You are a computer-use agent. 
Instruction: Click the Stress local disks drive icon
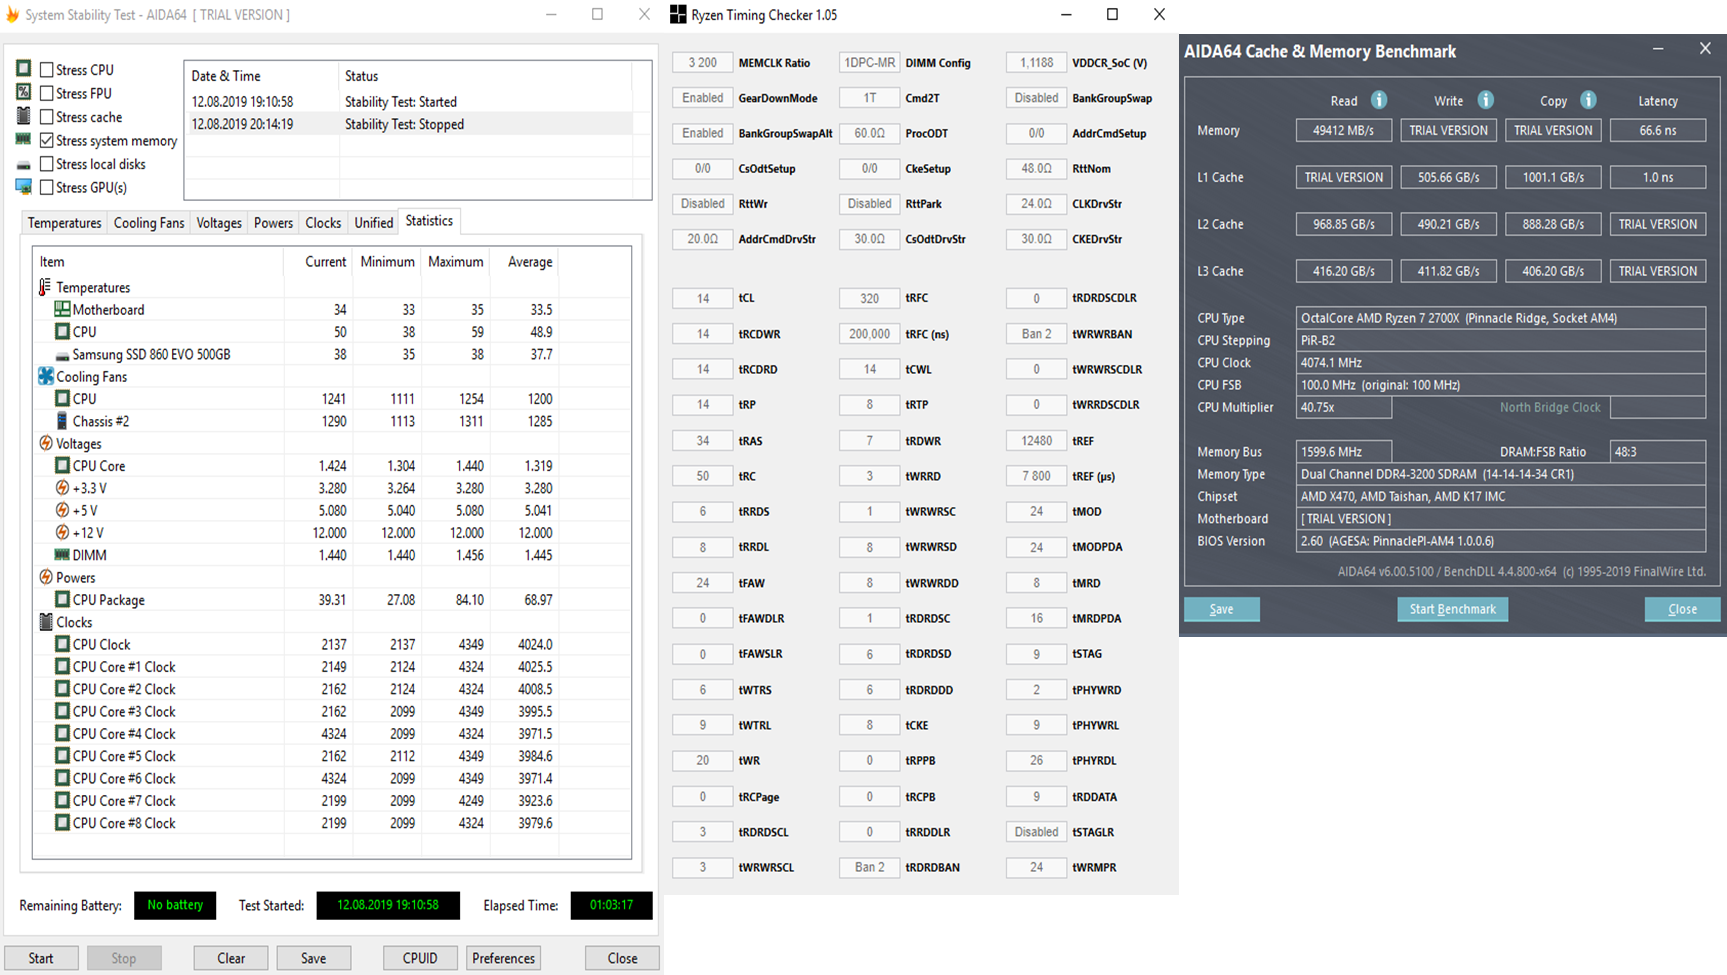pos(24,164)
